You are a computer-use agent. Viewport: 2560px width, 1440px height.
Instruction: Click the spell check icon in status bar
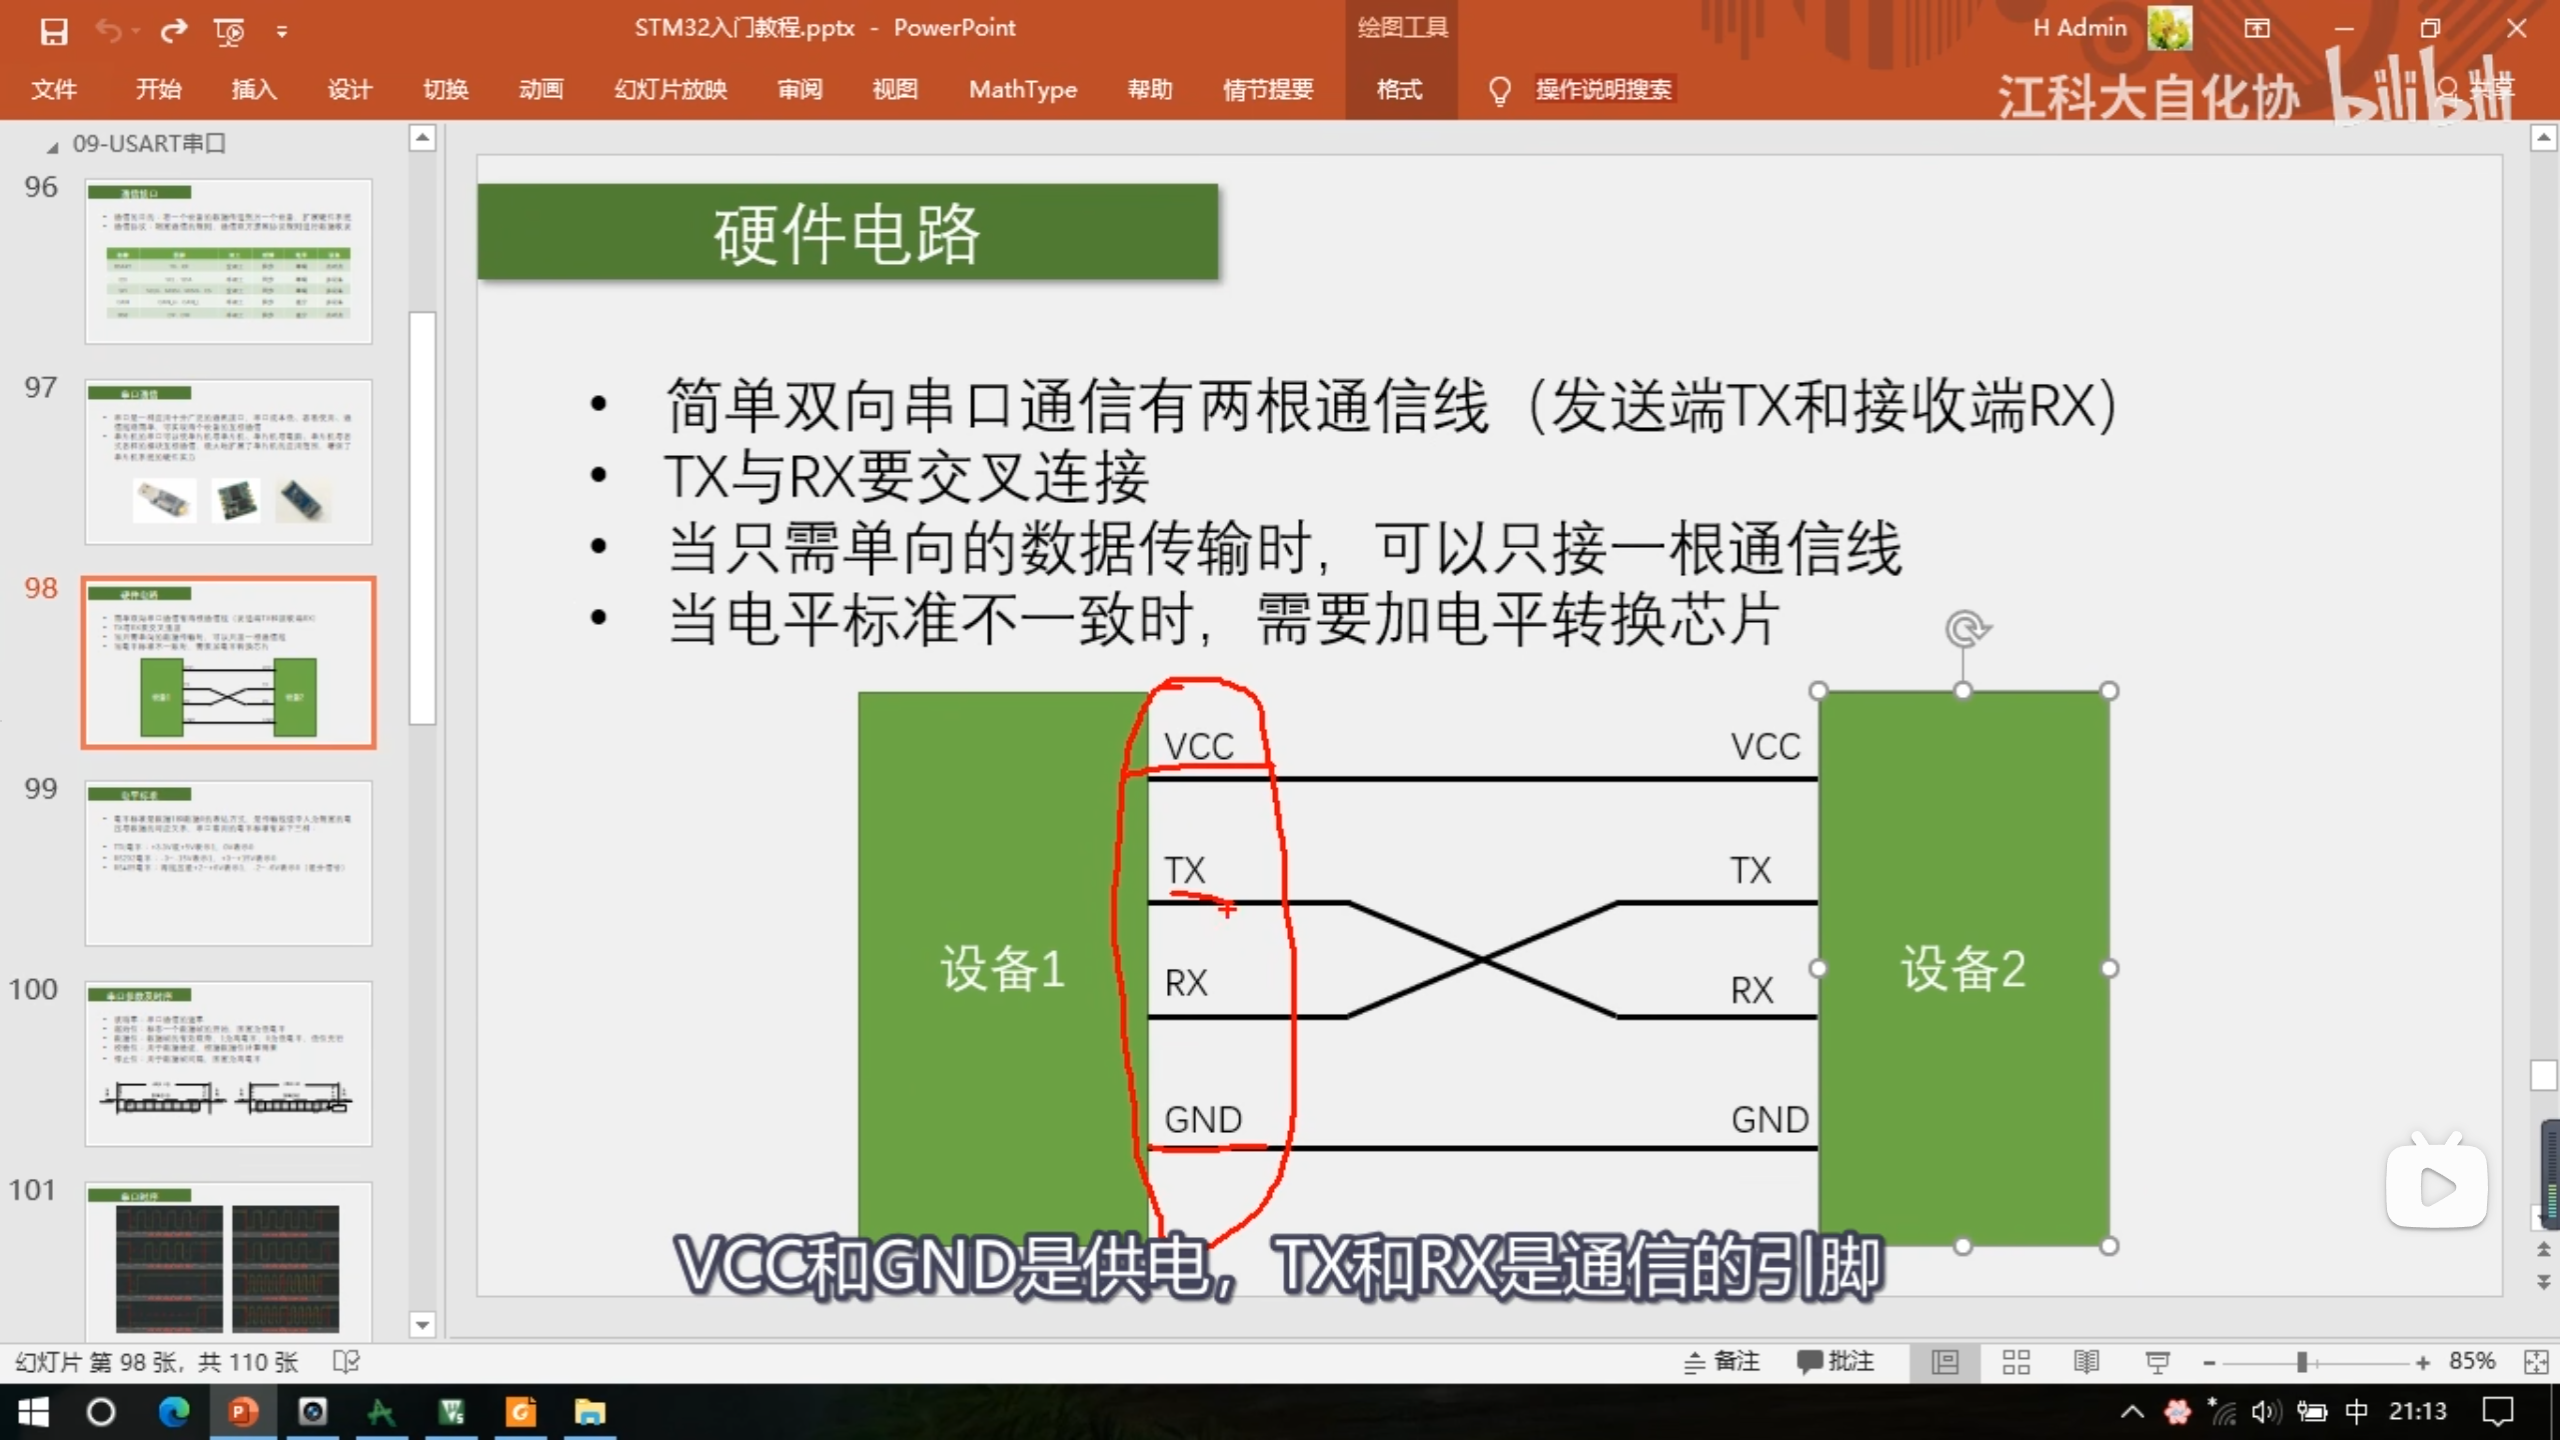346,1362
